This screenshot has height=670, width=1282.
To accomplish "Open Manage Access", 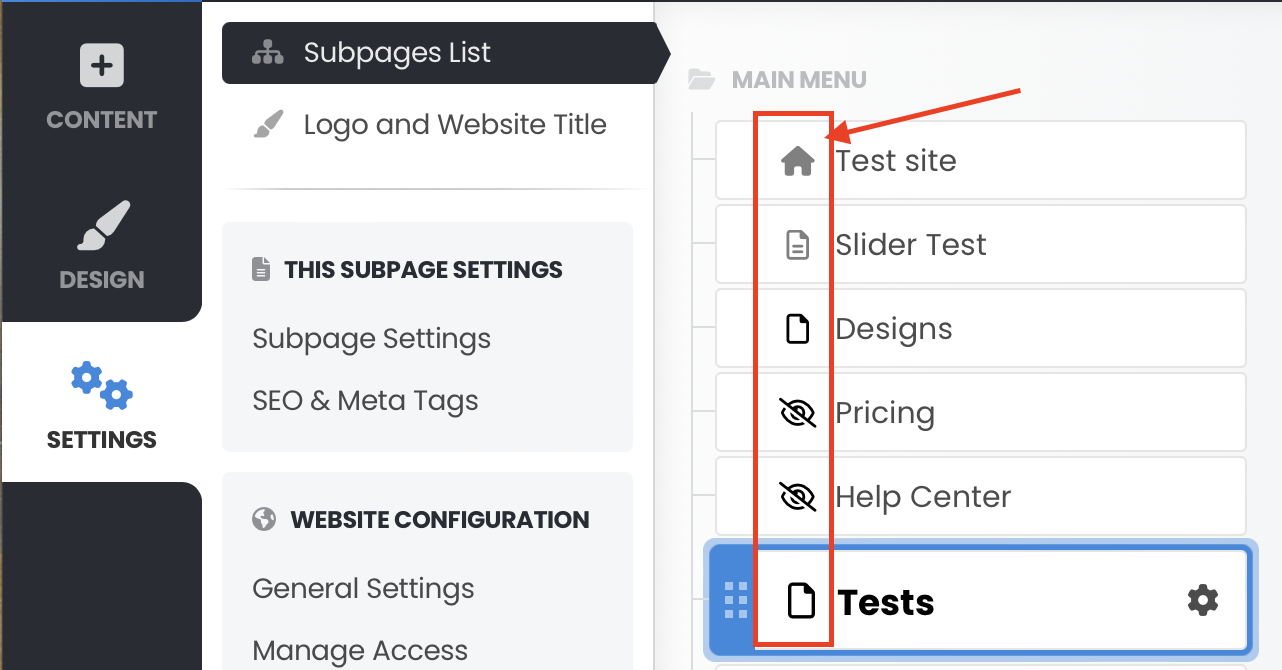I will click(x=360, y=651).
